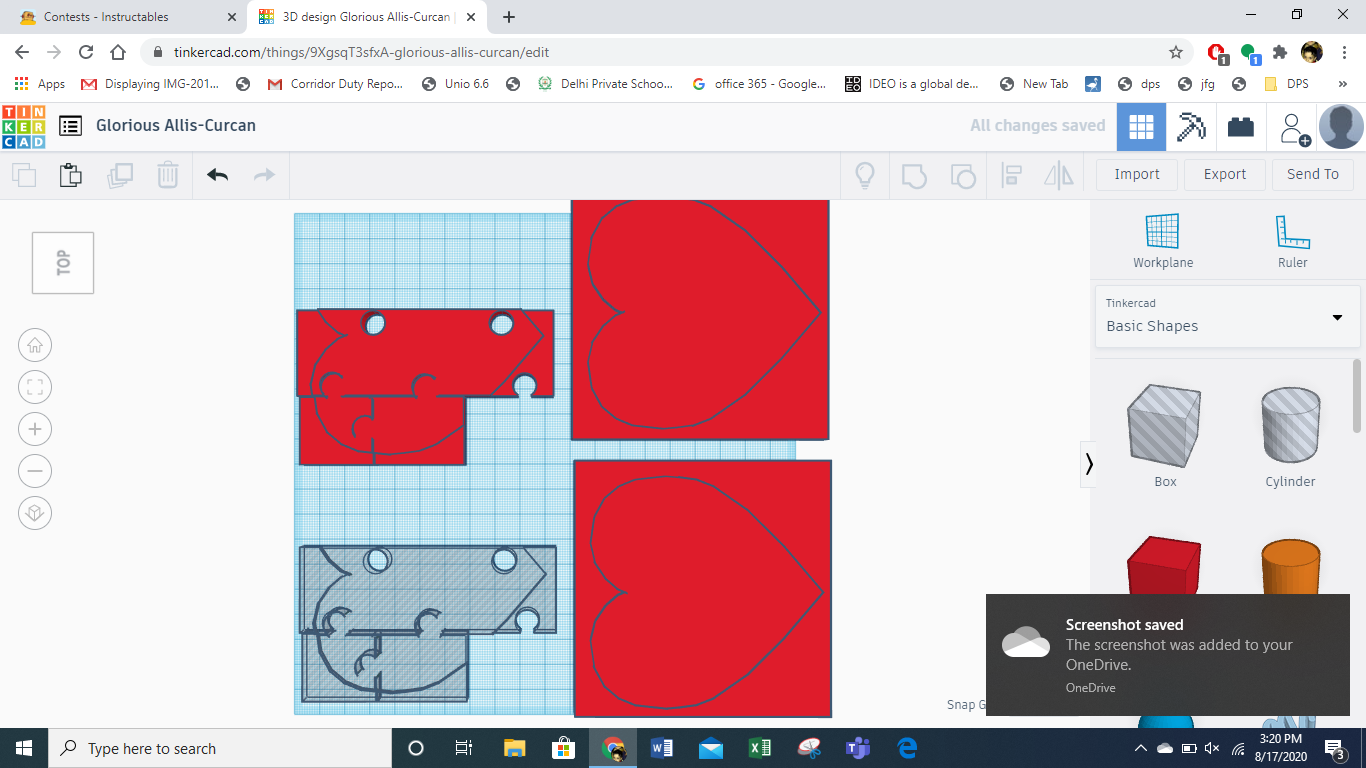The image size is (1366, 768).
Task: Undo the last action
Action: point(218,176)
